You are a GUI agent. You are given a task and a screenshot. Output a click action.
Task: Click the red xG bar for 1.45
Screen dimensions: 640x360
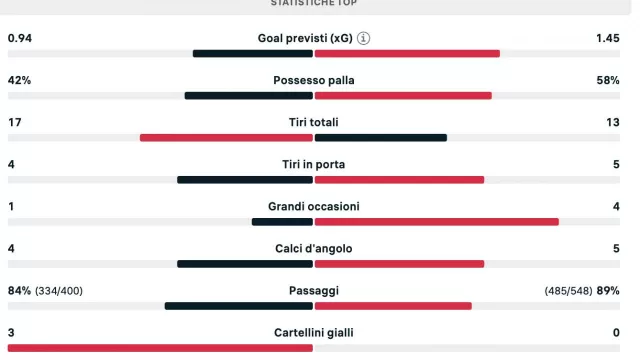407,53
